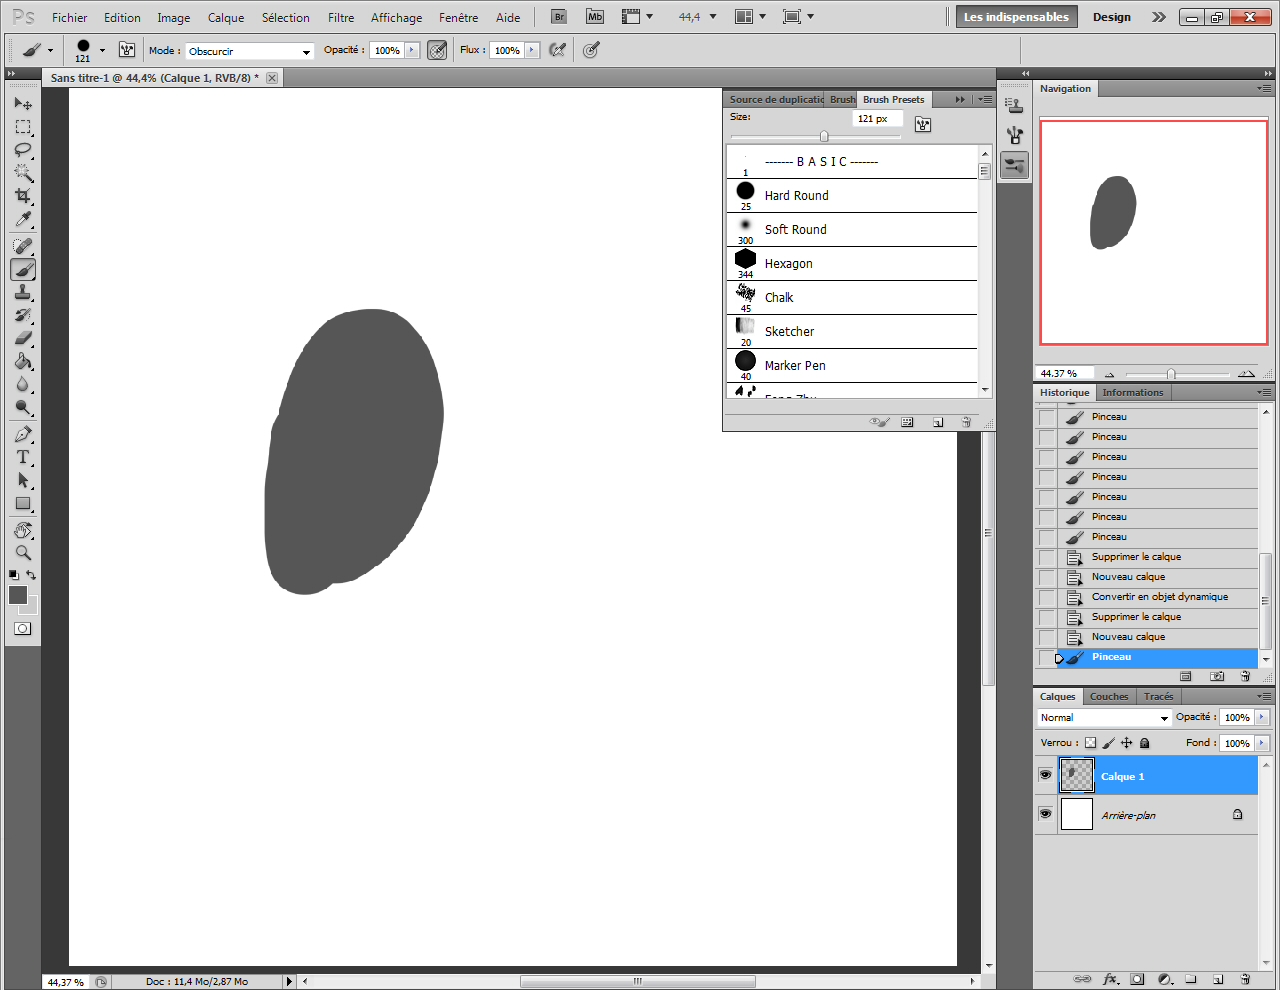Screen dimensions: 1280x990
Task: Select the Clone Stamp tool
Action: (22, 292)
